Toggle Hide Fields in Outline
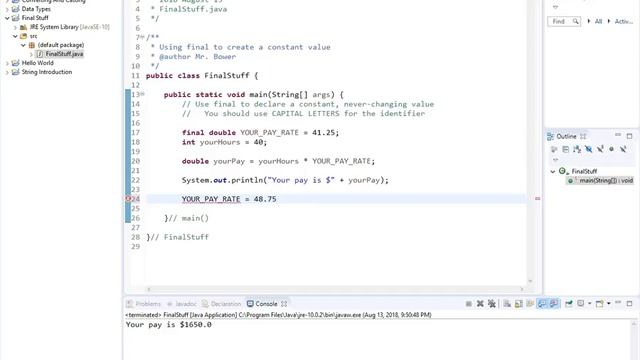 tap(588, 149)
